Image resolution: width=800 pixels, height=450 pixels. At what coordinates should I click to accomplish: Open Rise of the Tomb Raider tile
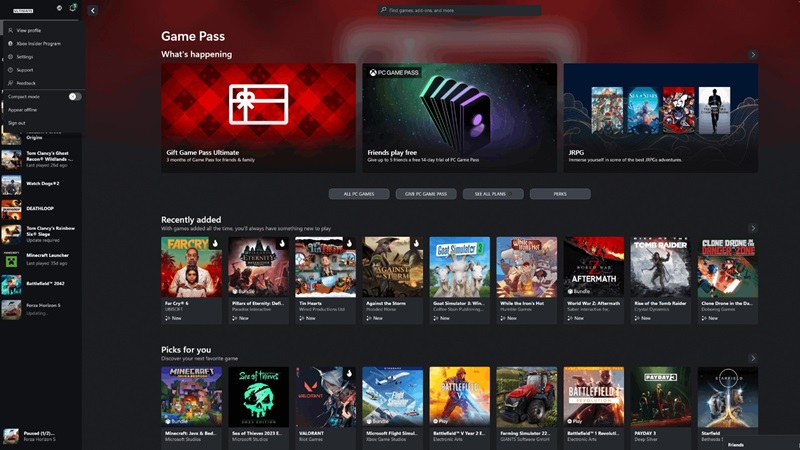point(661,280)
